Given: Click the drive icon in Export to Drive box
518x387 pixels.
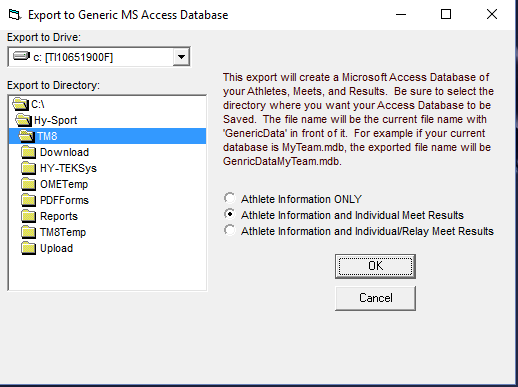Looking at the screenshot, I should point(21,56).
